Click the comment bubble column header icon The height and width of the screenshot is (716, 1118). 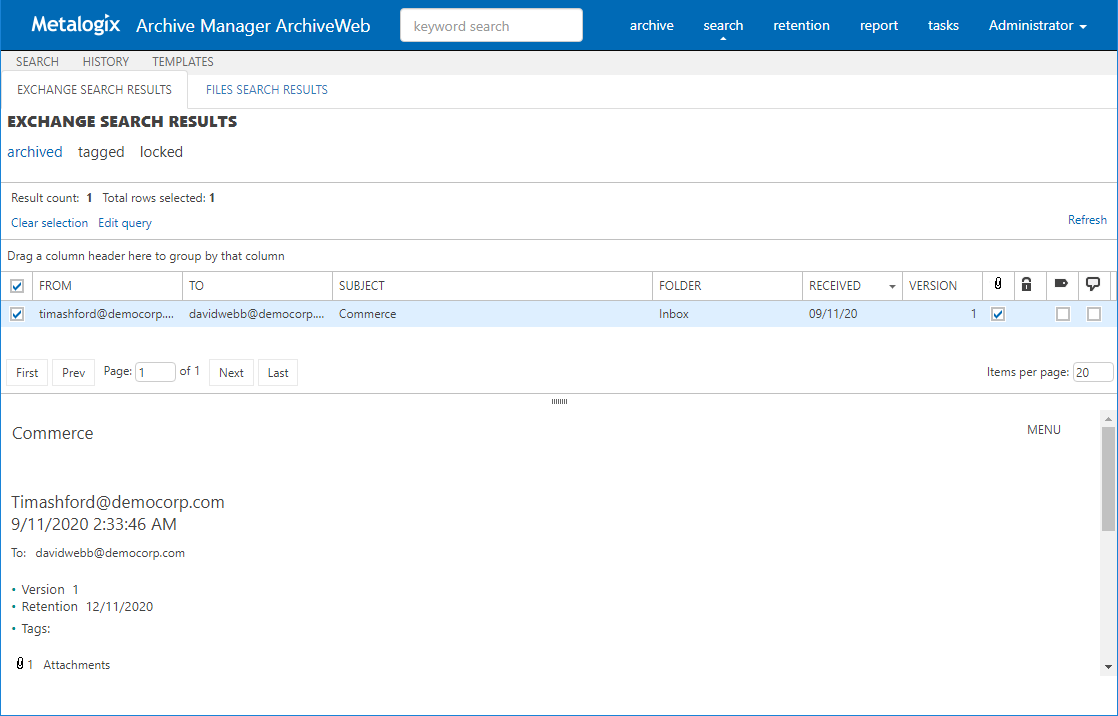[1094, 285]
